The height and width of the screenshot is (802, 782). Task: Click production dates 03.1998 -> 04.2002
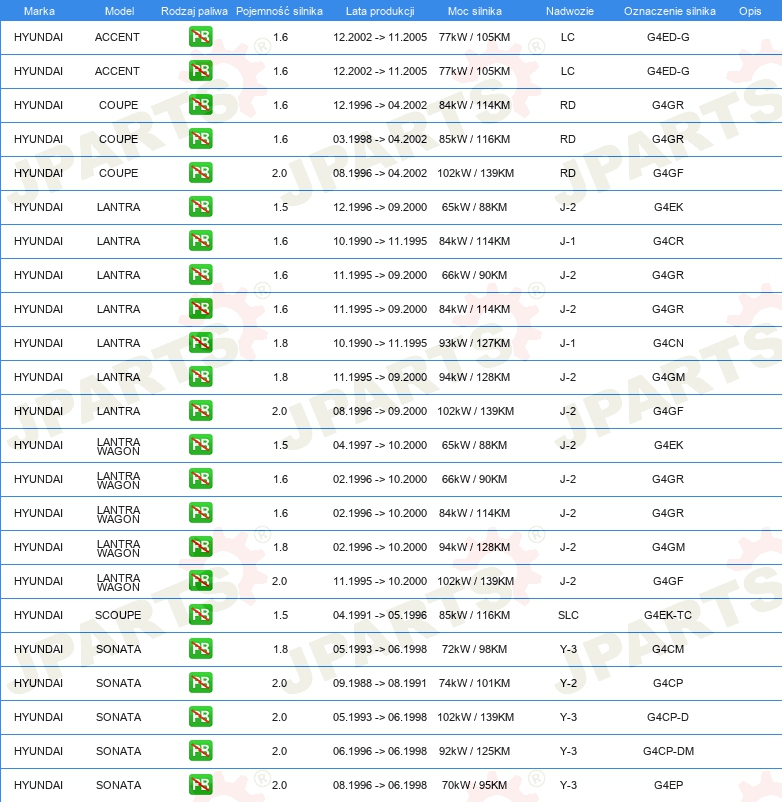tap(380, 139)
